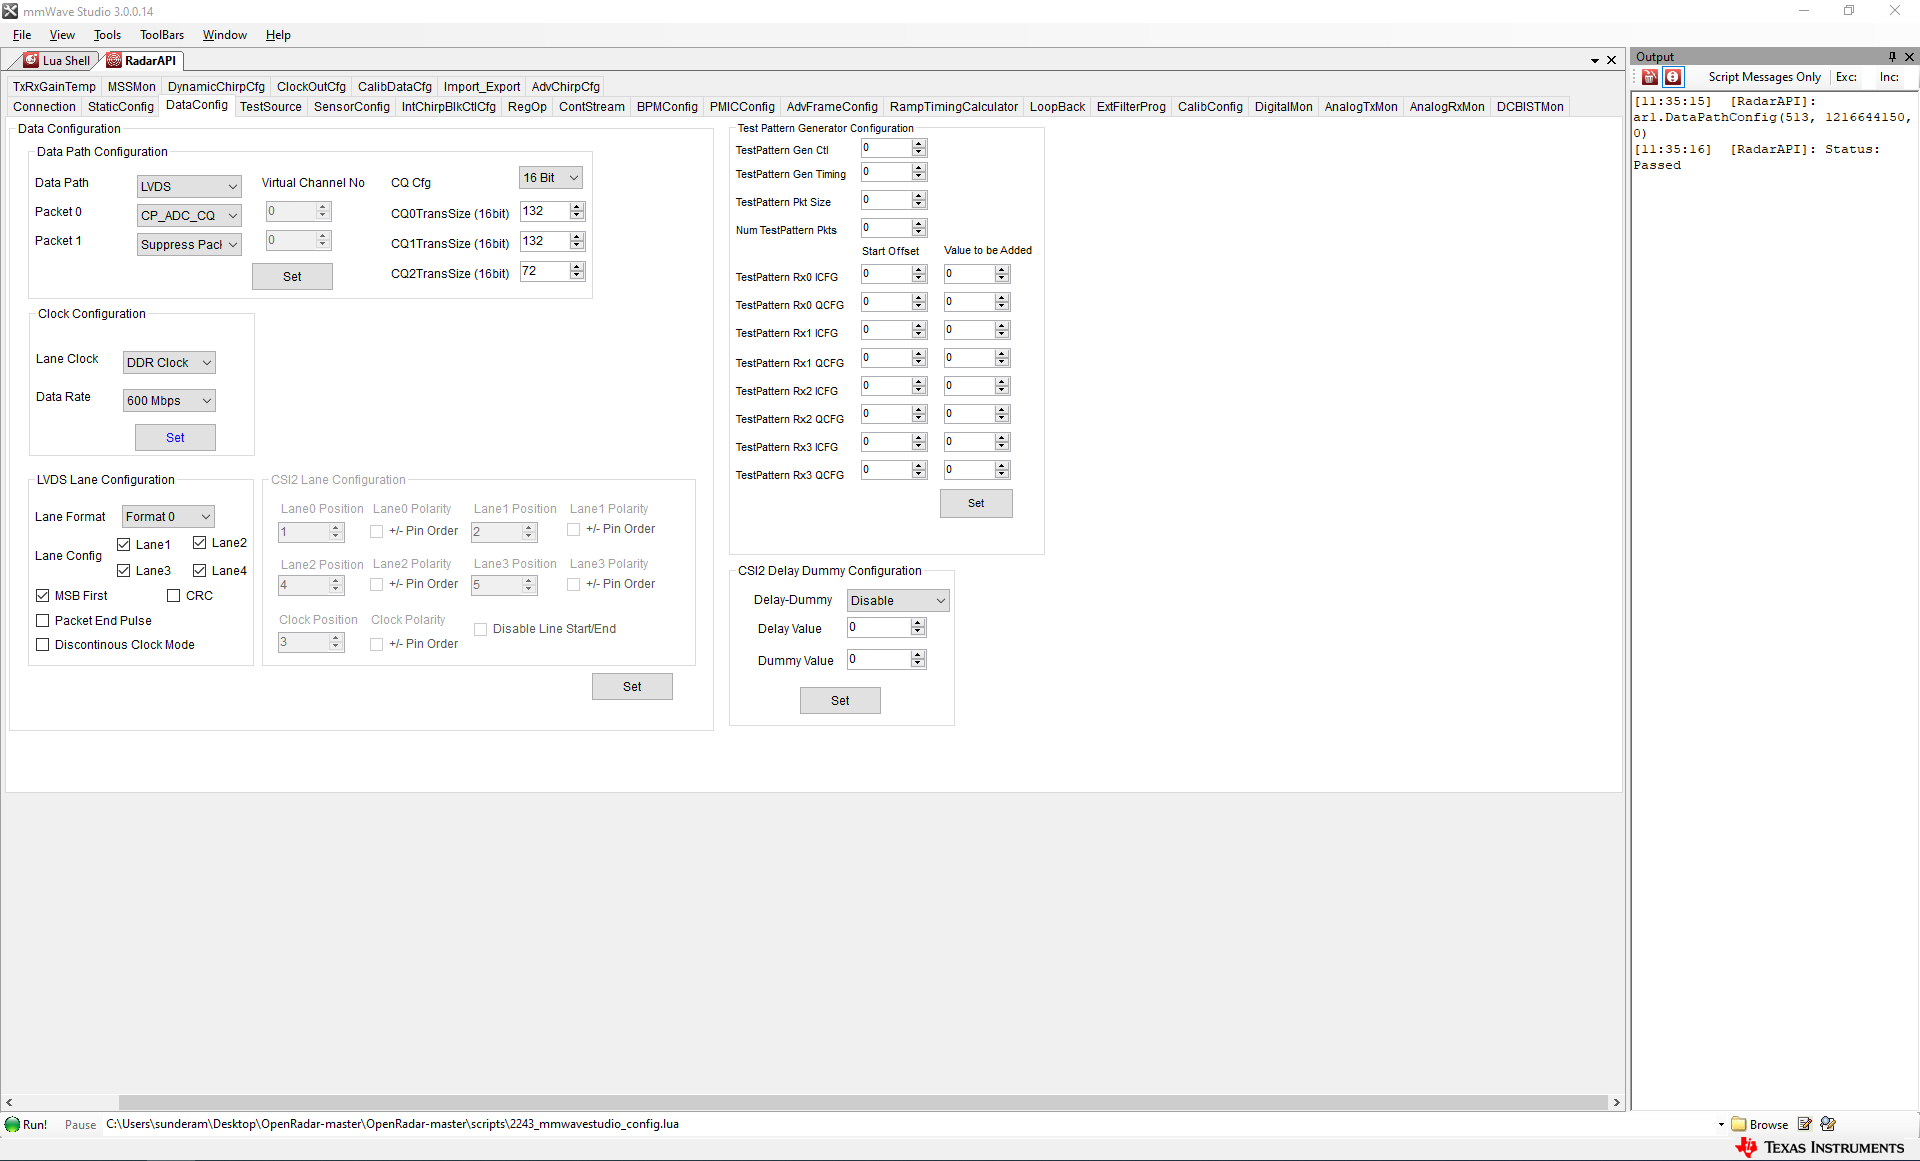Close the Output panel
1920x1161 pixels.
1909,57
